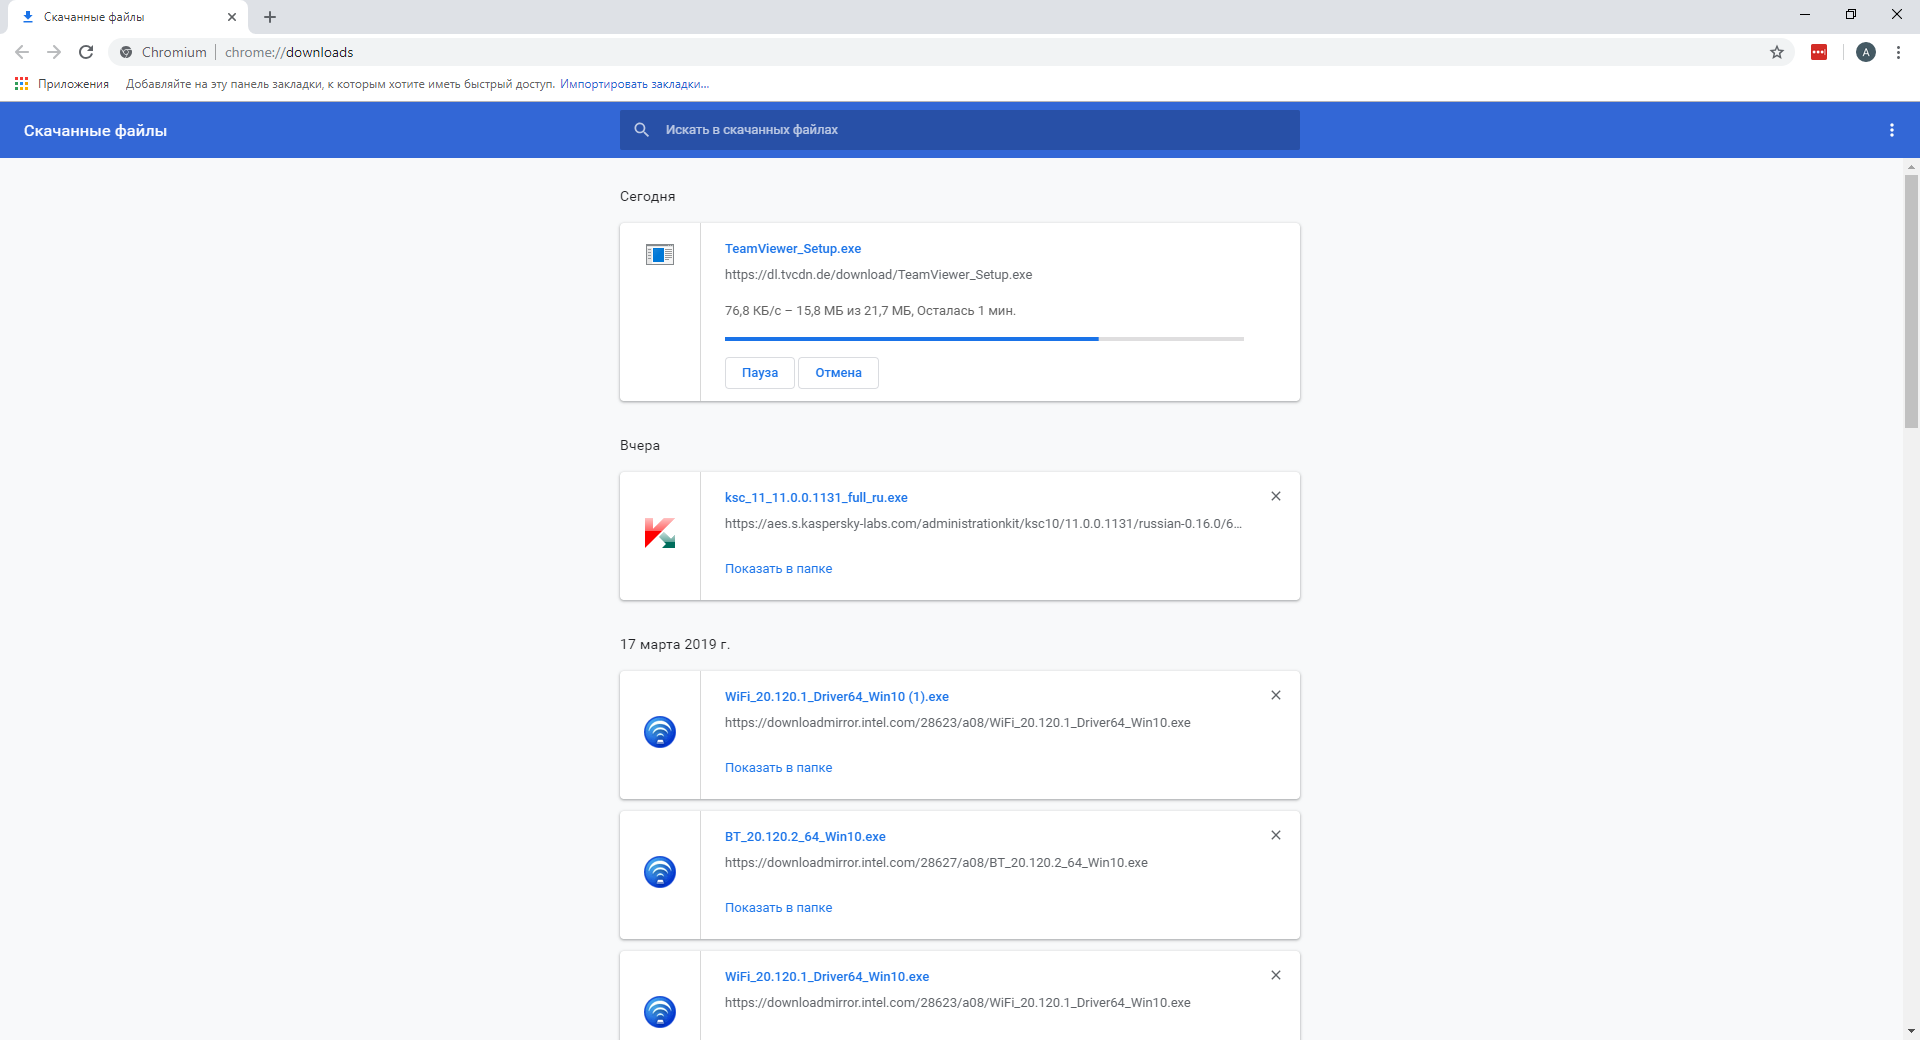
Task: Open WiFi_20.120.1_Driver64_Win10.exe link
Action: (827, 977)
